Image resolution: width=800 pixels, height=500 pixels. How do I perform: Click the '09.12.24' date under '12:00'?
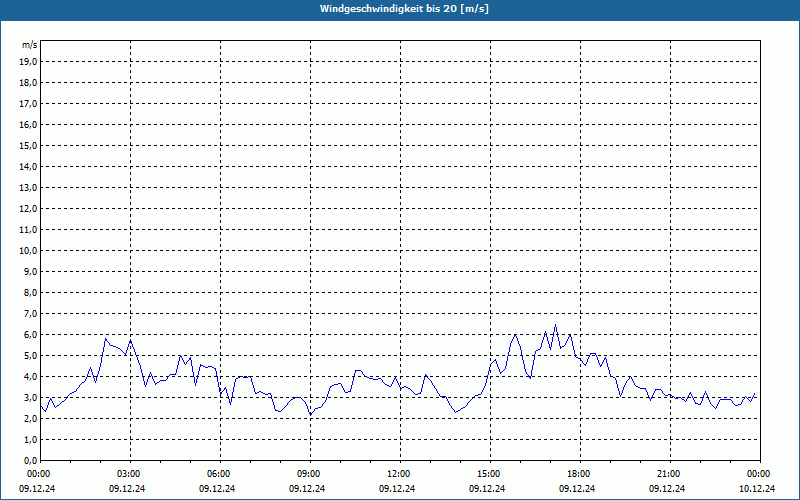click(397, 488)
